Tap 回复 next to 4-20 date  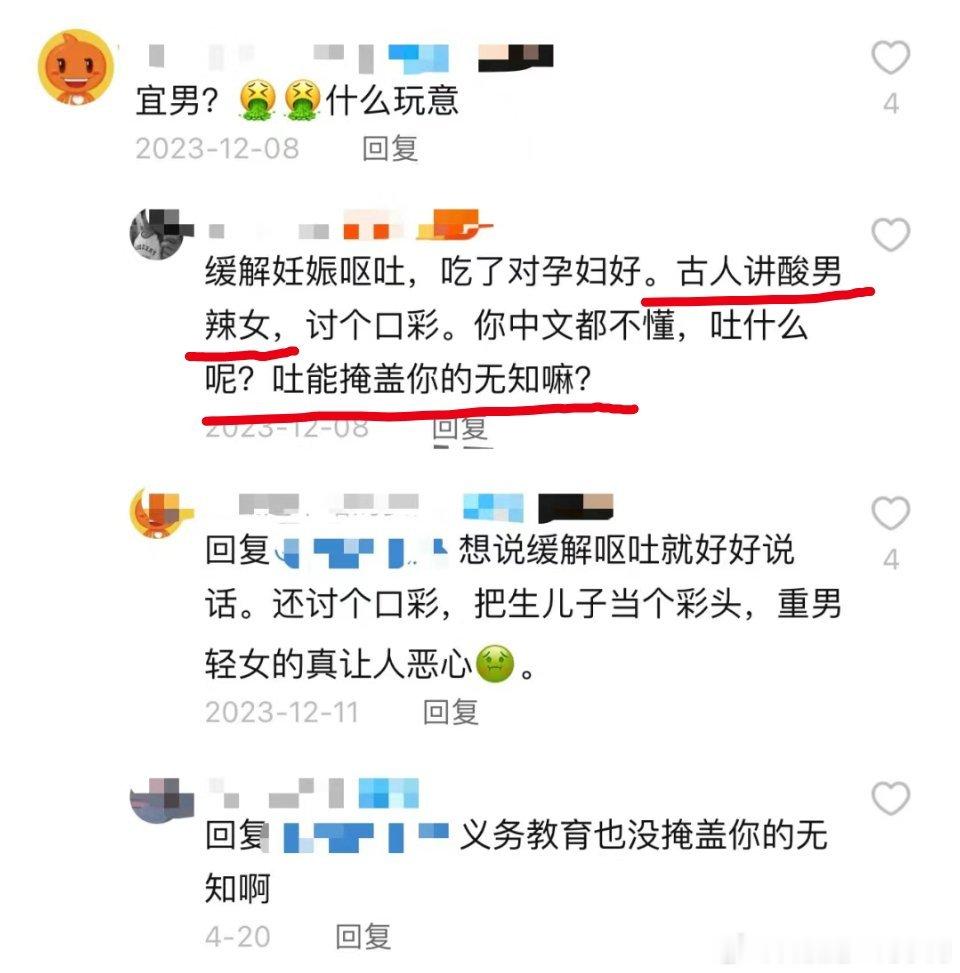[363, 936]
